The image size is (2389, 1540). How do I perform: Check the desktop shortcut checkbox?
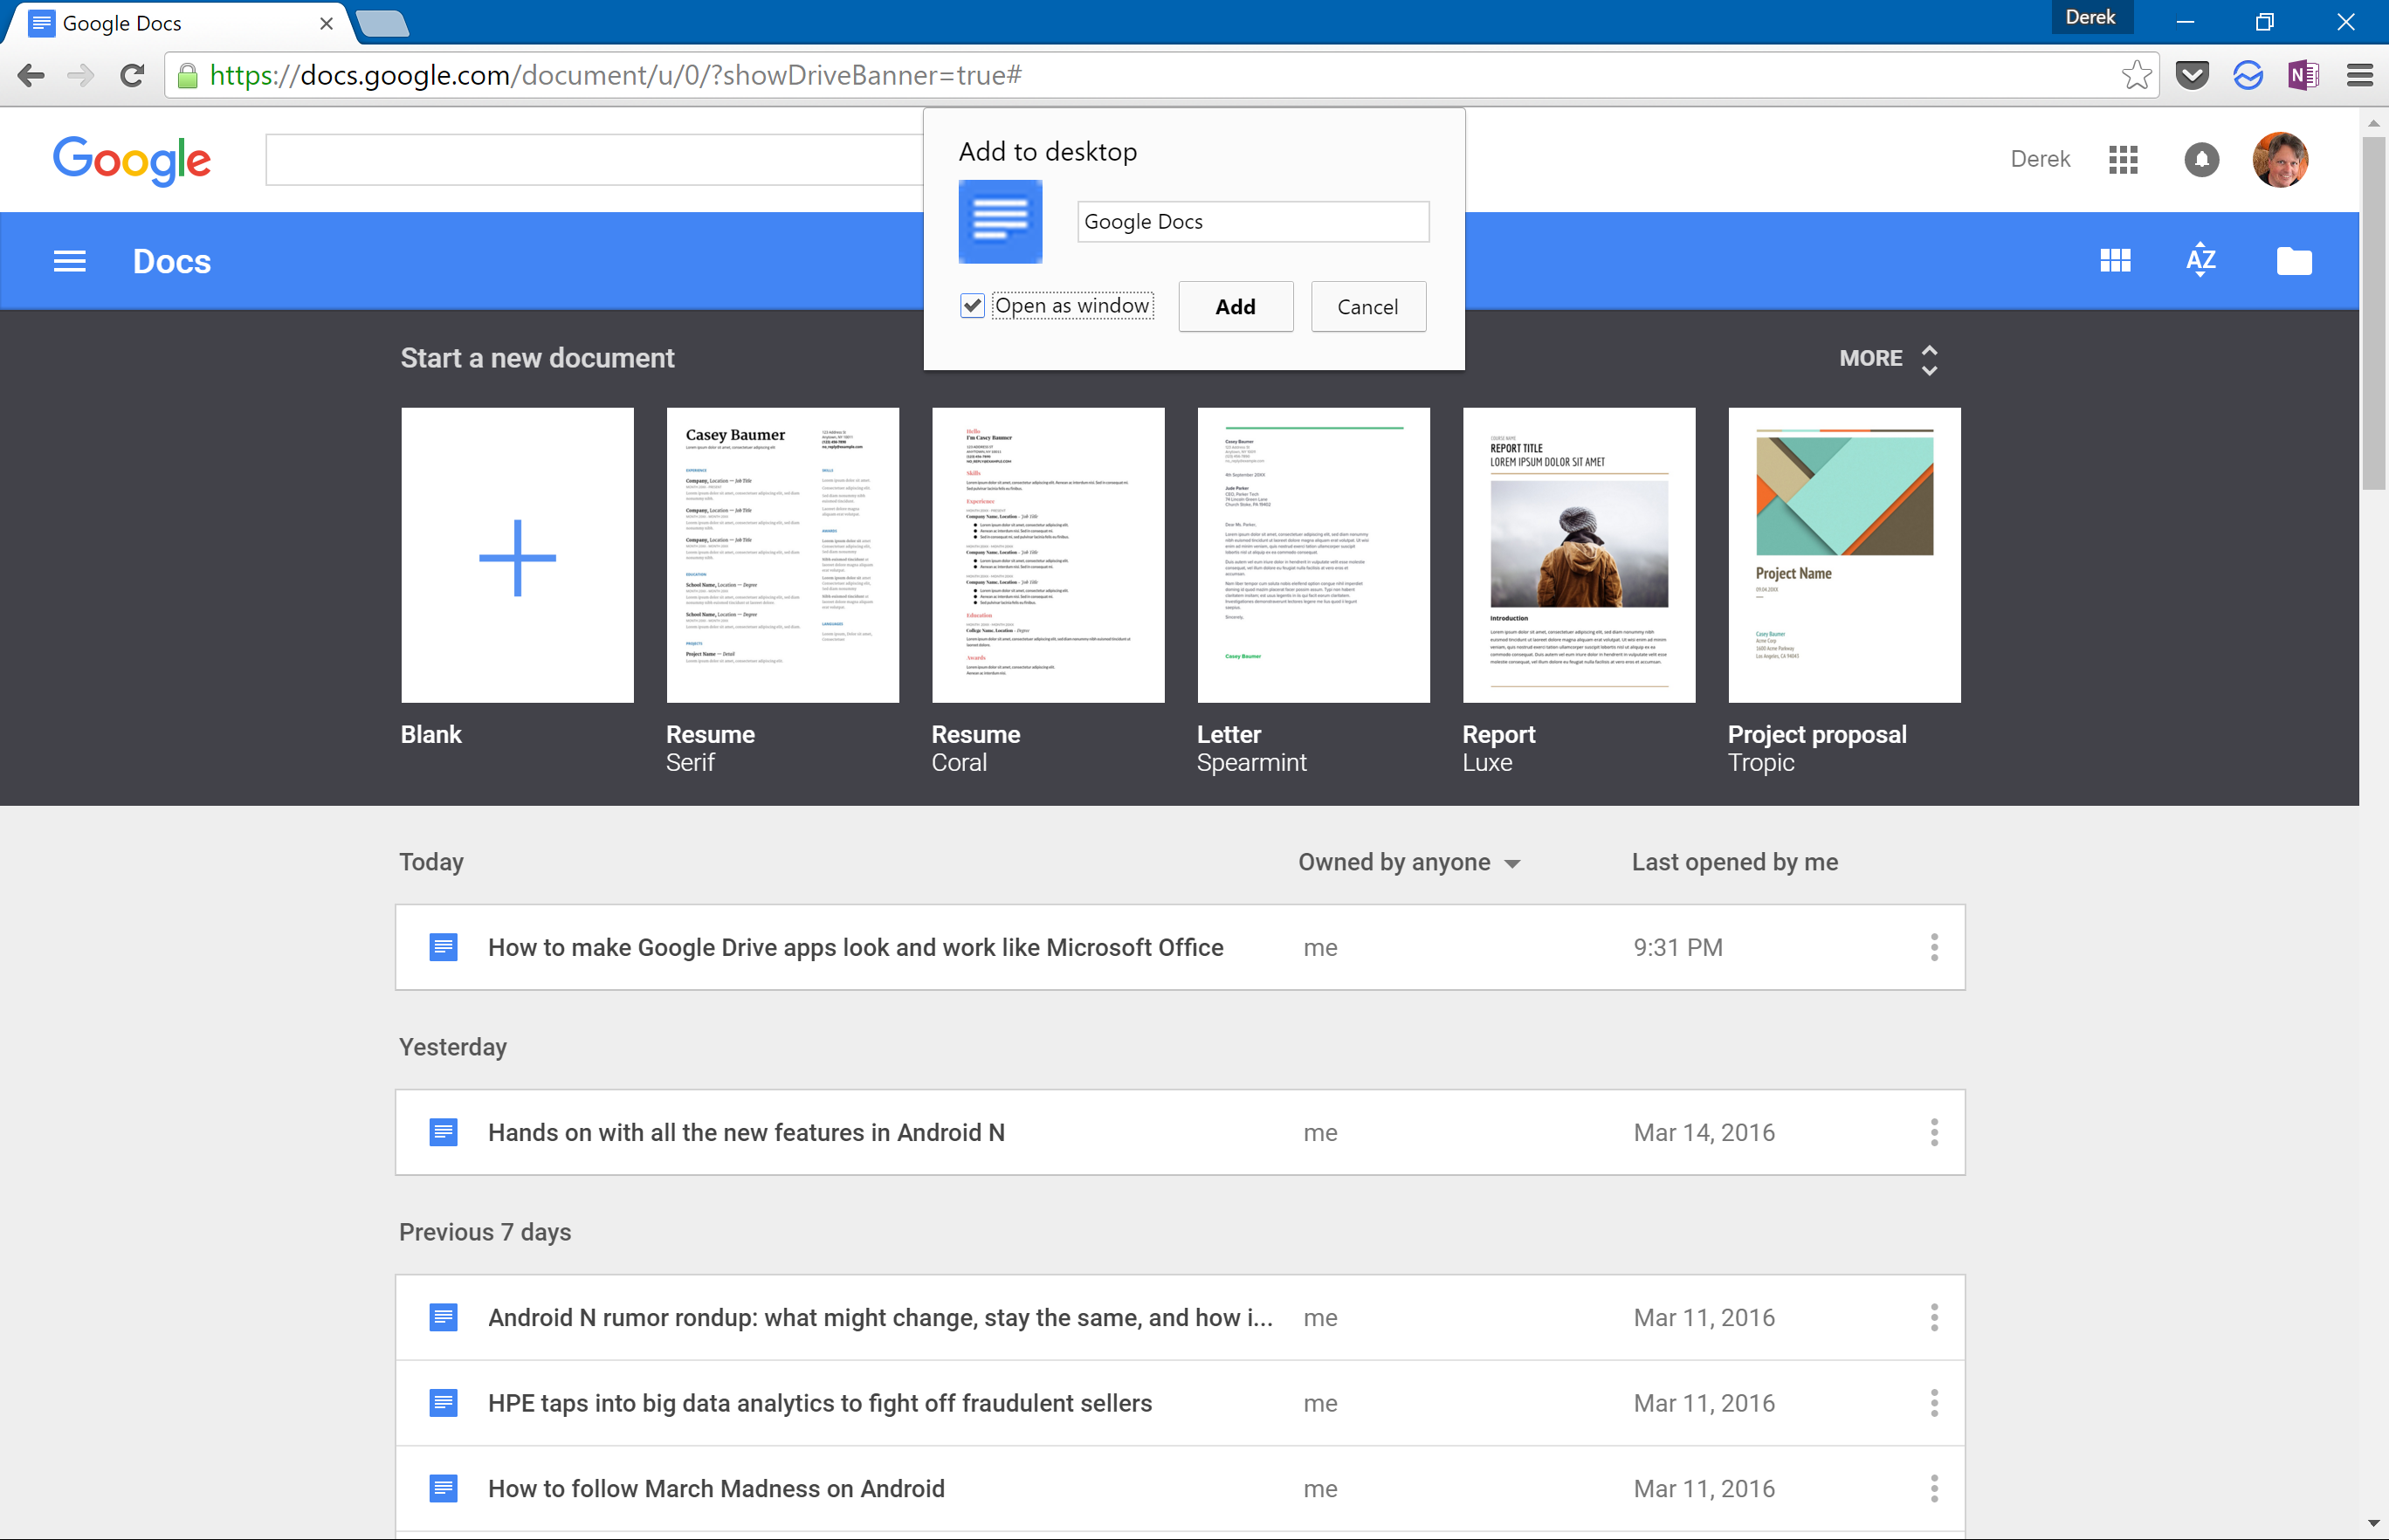970,306
